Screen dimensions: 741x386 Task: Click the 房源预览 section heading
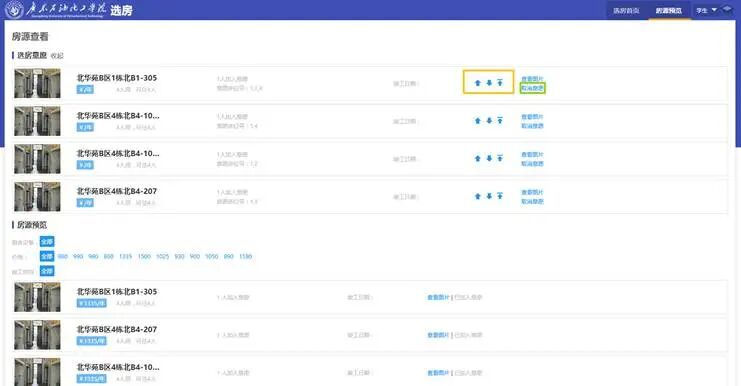coord(32,225)
